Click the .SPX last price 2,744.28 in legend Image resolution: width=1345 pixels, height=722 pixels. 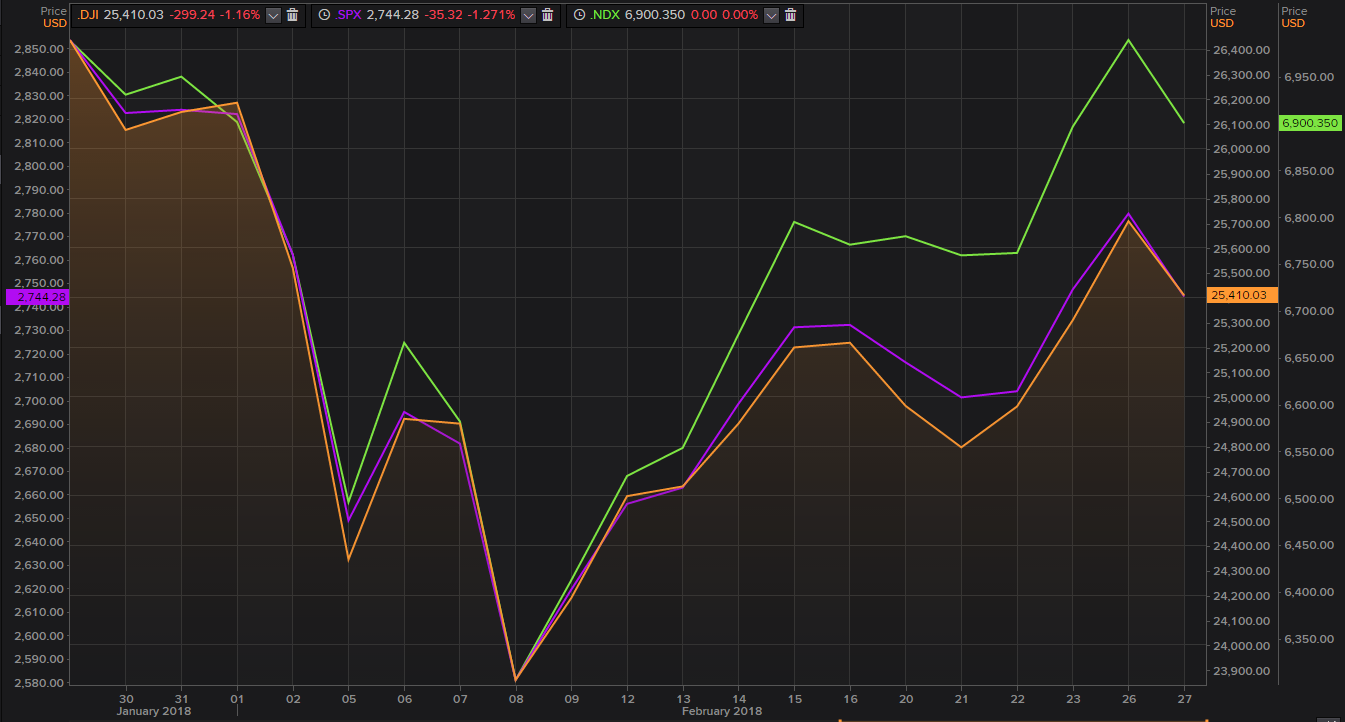[391, 15]
